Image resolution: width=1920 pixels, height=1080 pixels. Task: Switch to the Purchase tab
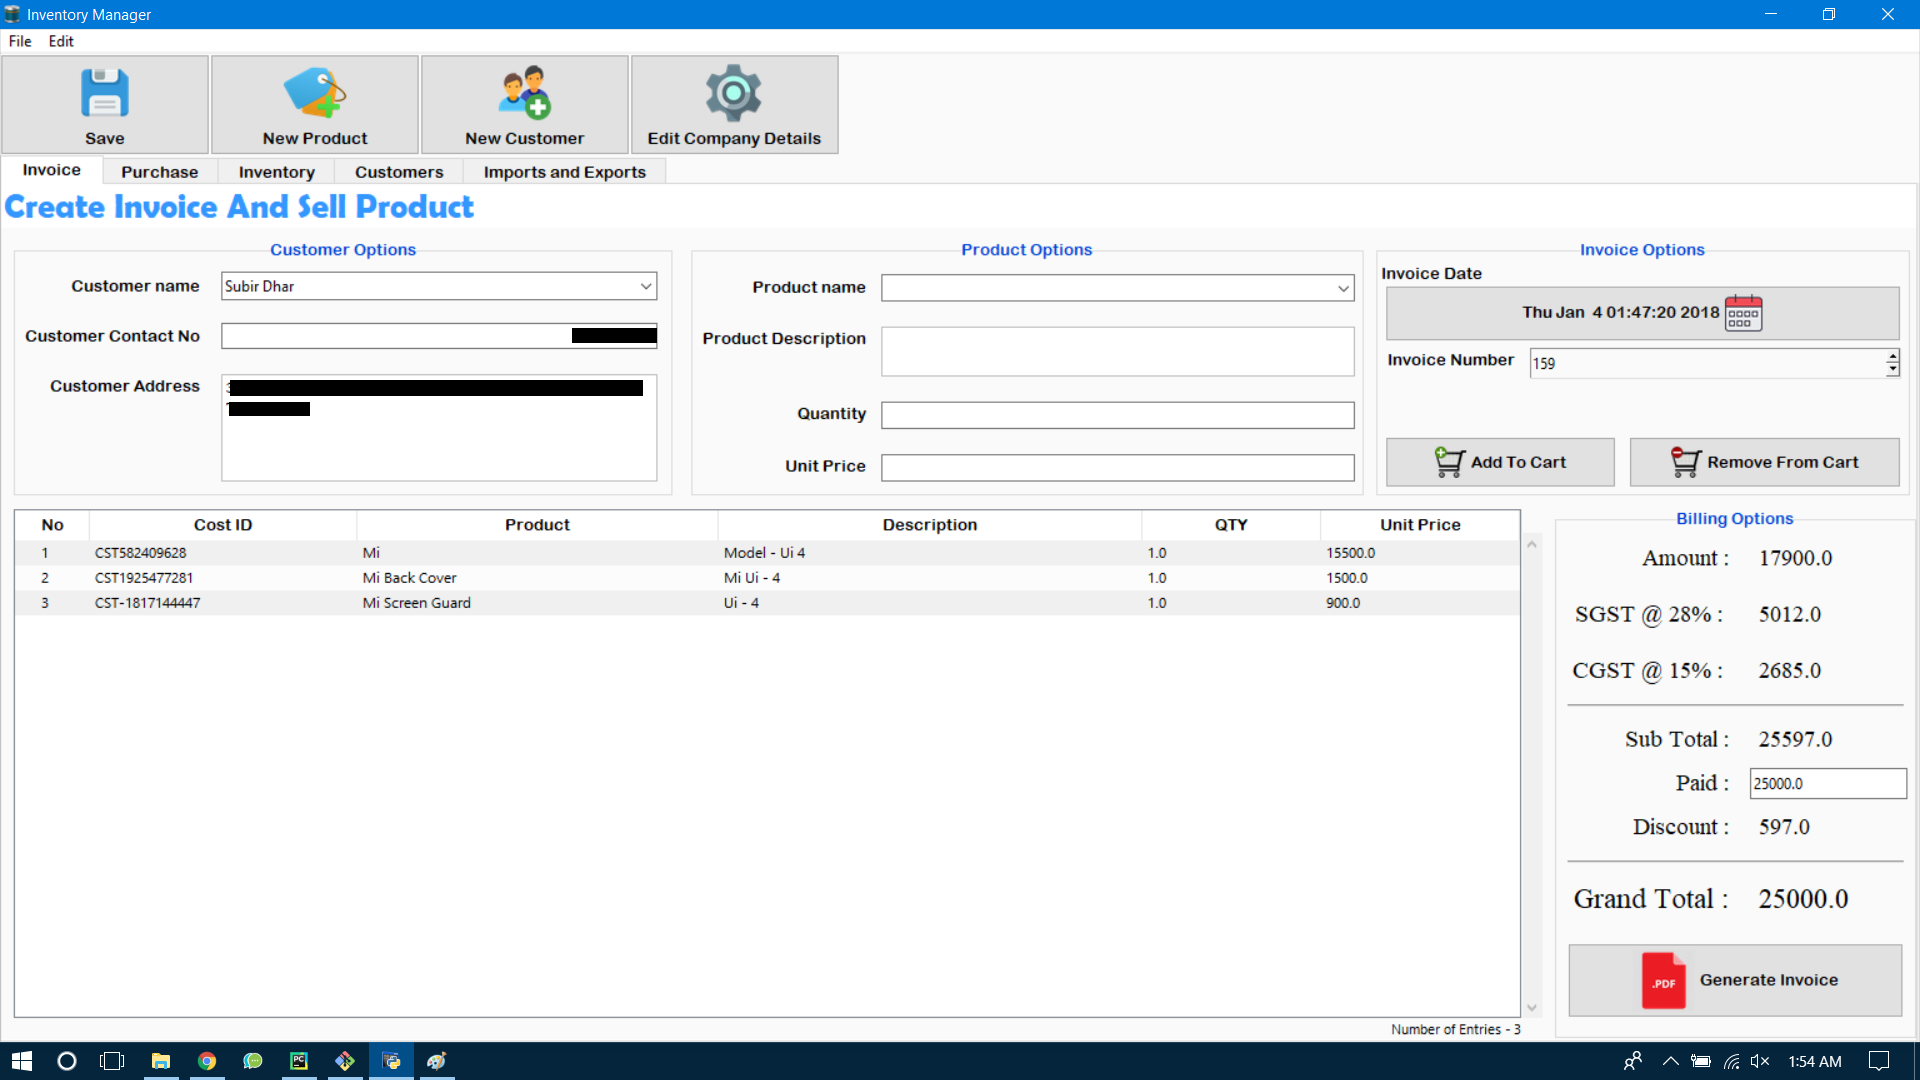coord(159,172)
